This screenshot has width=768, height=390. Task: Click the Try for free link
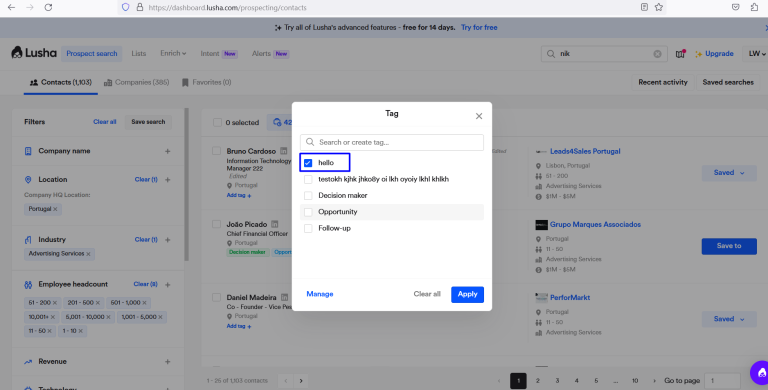click(479, 27)
